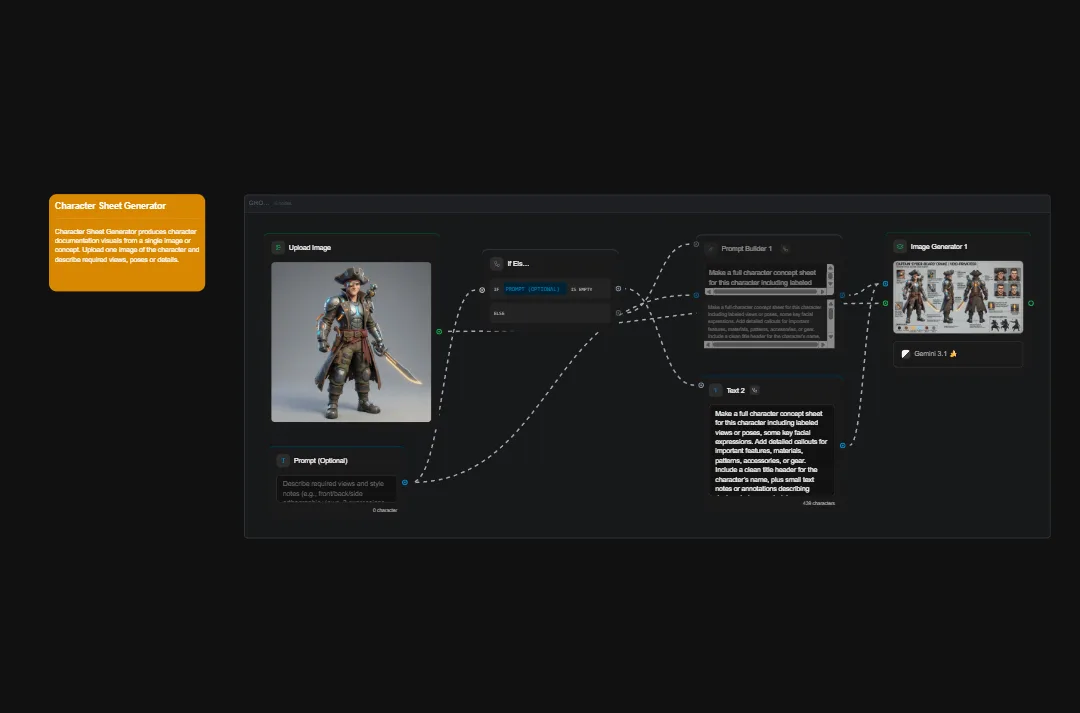Open the generated character sheet thumbnail
Image resolution: width=1080 pixels, height=713 pixels.
pos(957,297)
